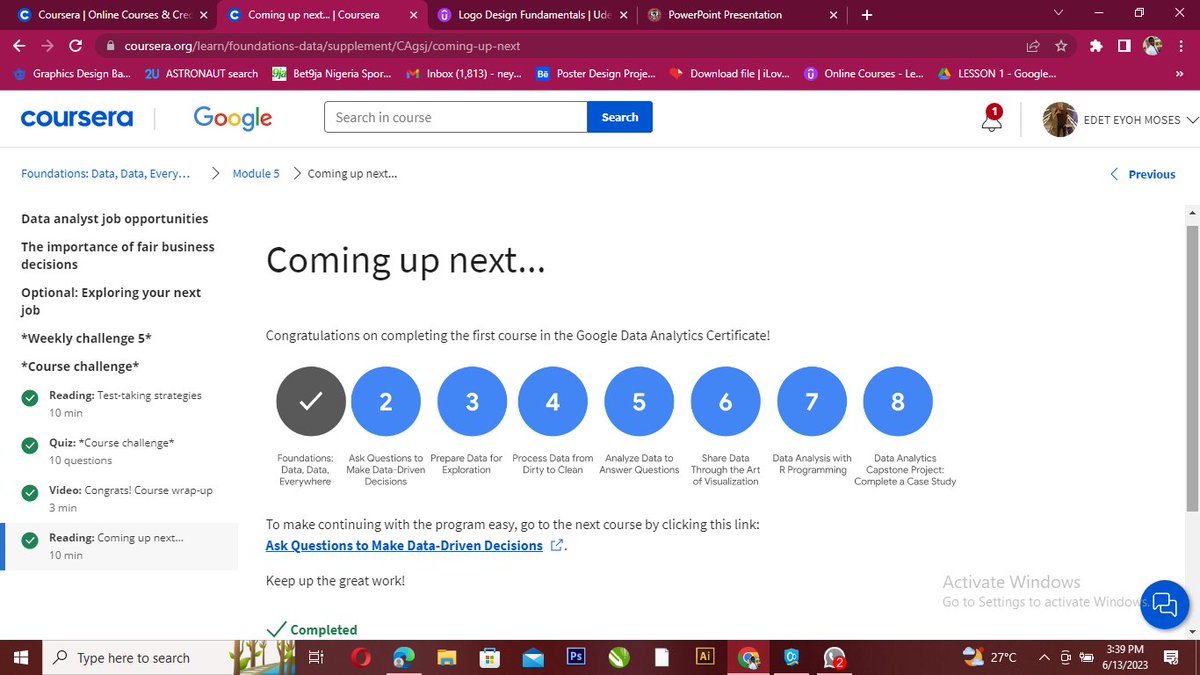Click the browser address bar URL
Image resolution: width=1200 pixels, height=675 pixels.
(x=322, y=46)
